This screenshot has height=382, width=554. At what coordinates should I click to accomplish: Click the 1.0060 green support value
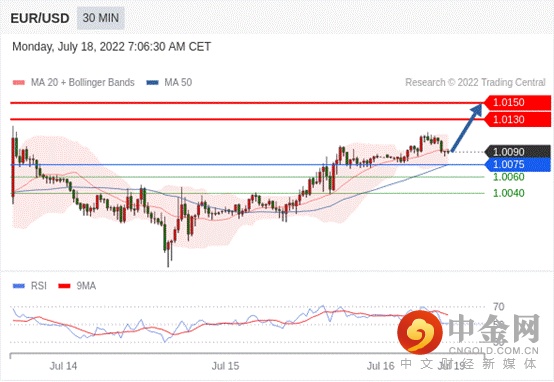point(508,177)
